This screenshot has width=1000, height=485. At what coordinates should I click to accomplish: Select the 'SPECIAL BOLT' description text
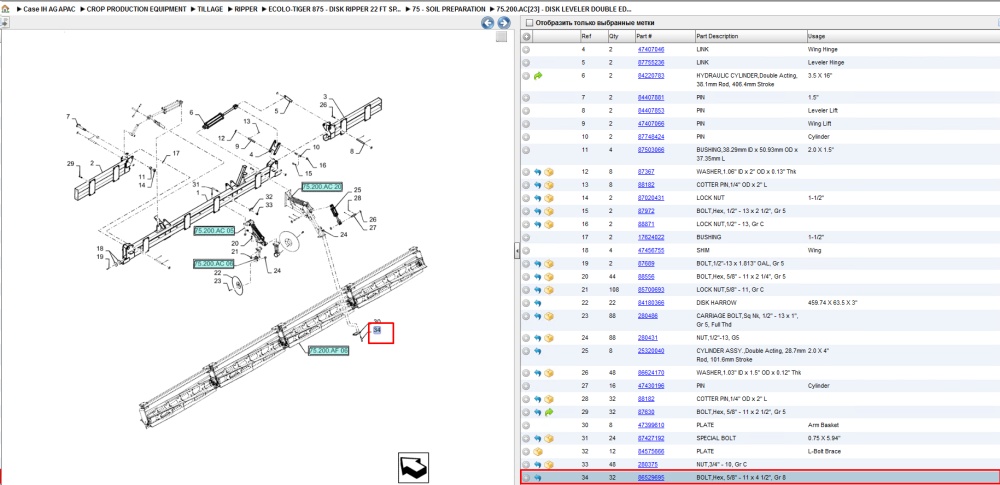pyautogui.click(x=716, y=438)
